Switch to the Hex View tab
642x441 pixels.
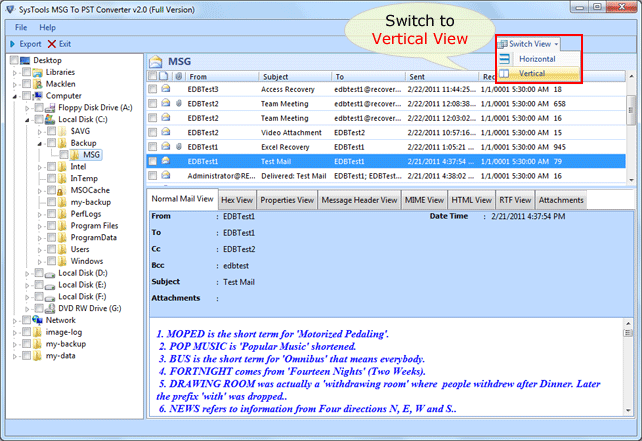click(x=237, y=200)
